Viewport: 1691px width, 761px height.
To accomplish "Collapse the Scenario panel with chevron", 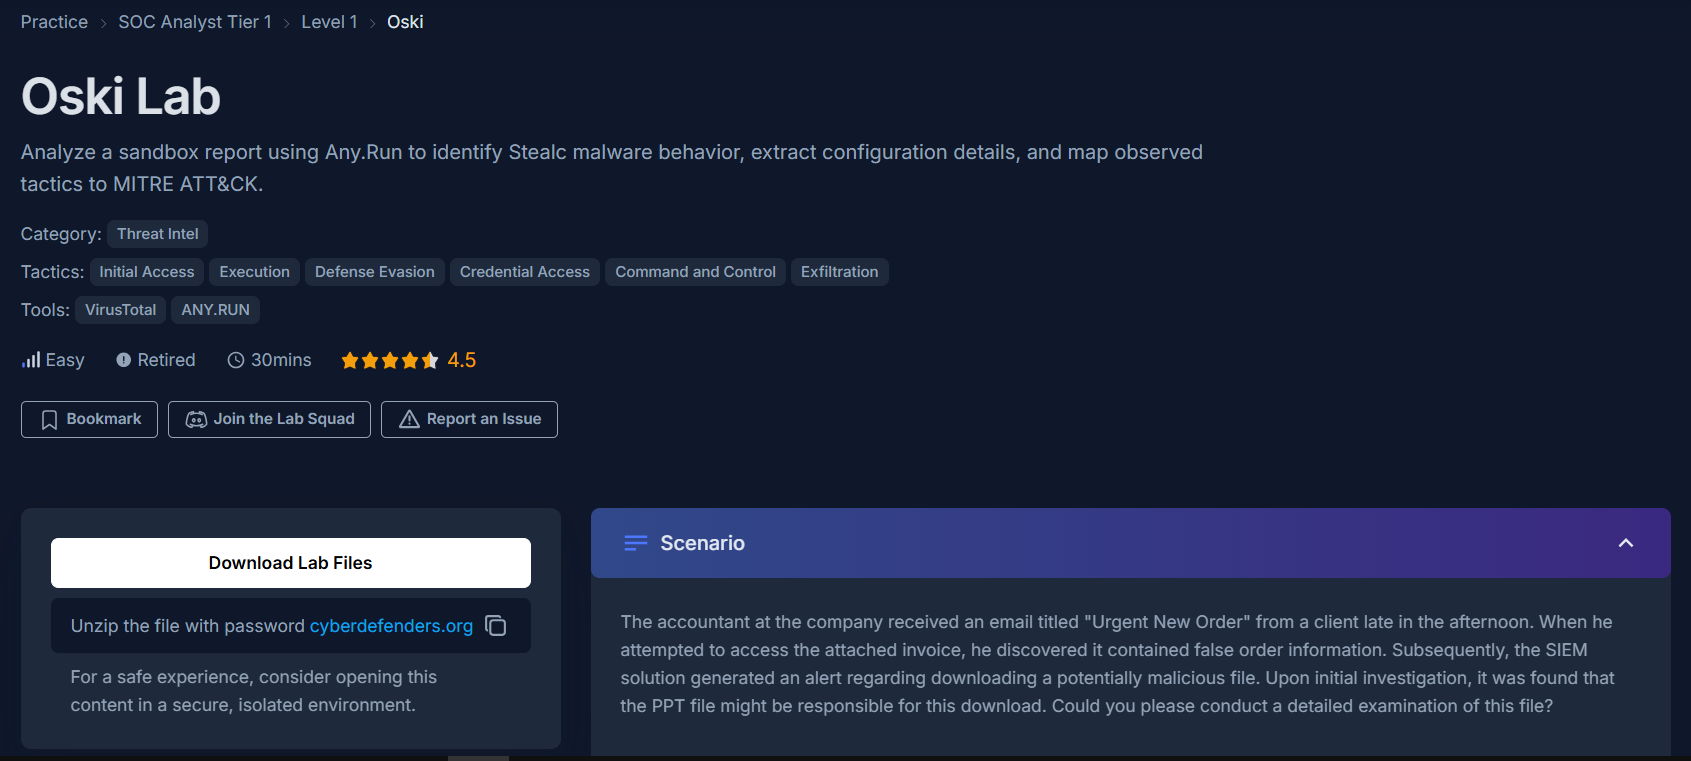I will tap(1626, 543).
